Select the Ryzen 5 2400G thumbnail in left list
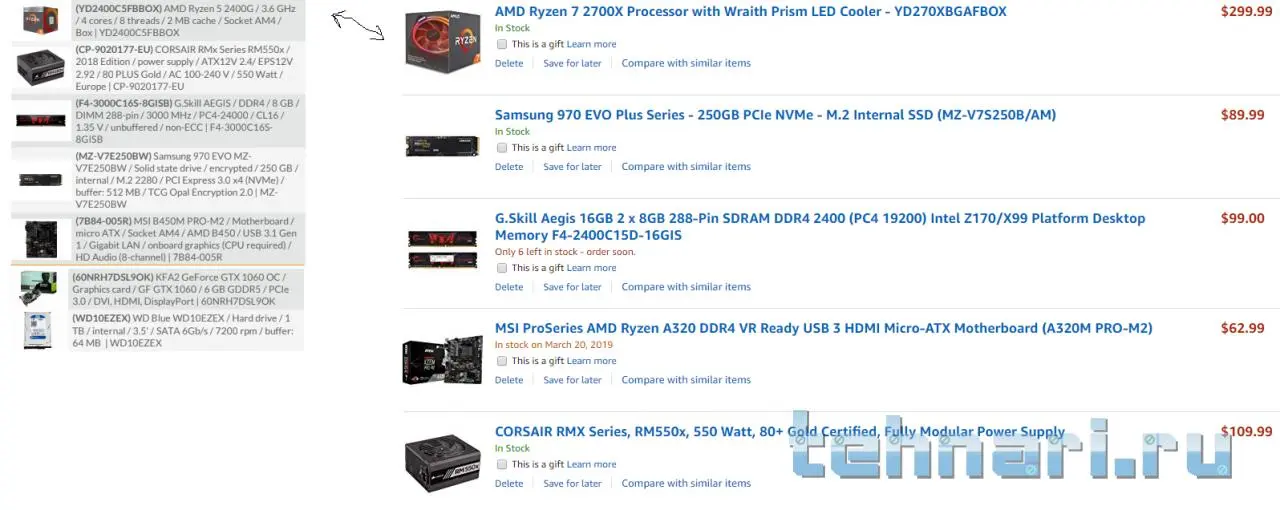 [x=40, y=20]
